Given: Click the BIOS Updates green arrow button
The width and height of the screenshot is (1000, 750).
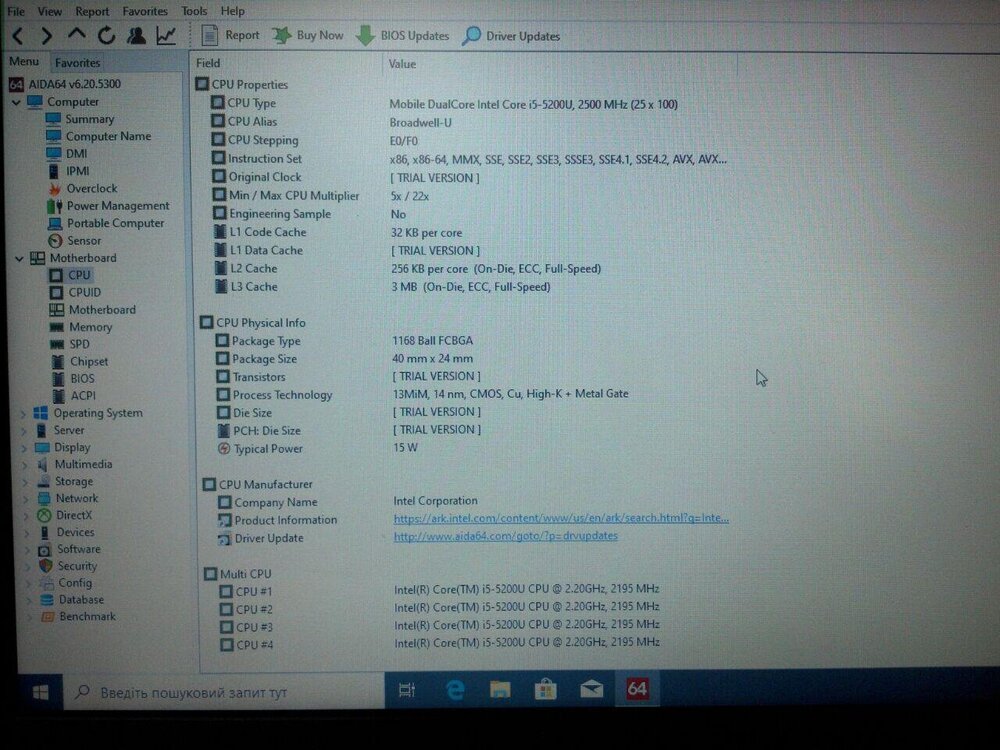Looking at the screenshot, I should pos(403,36).
